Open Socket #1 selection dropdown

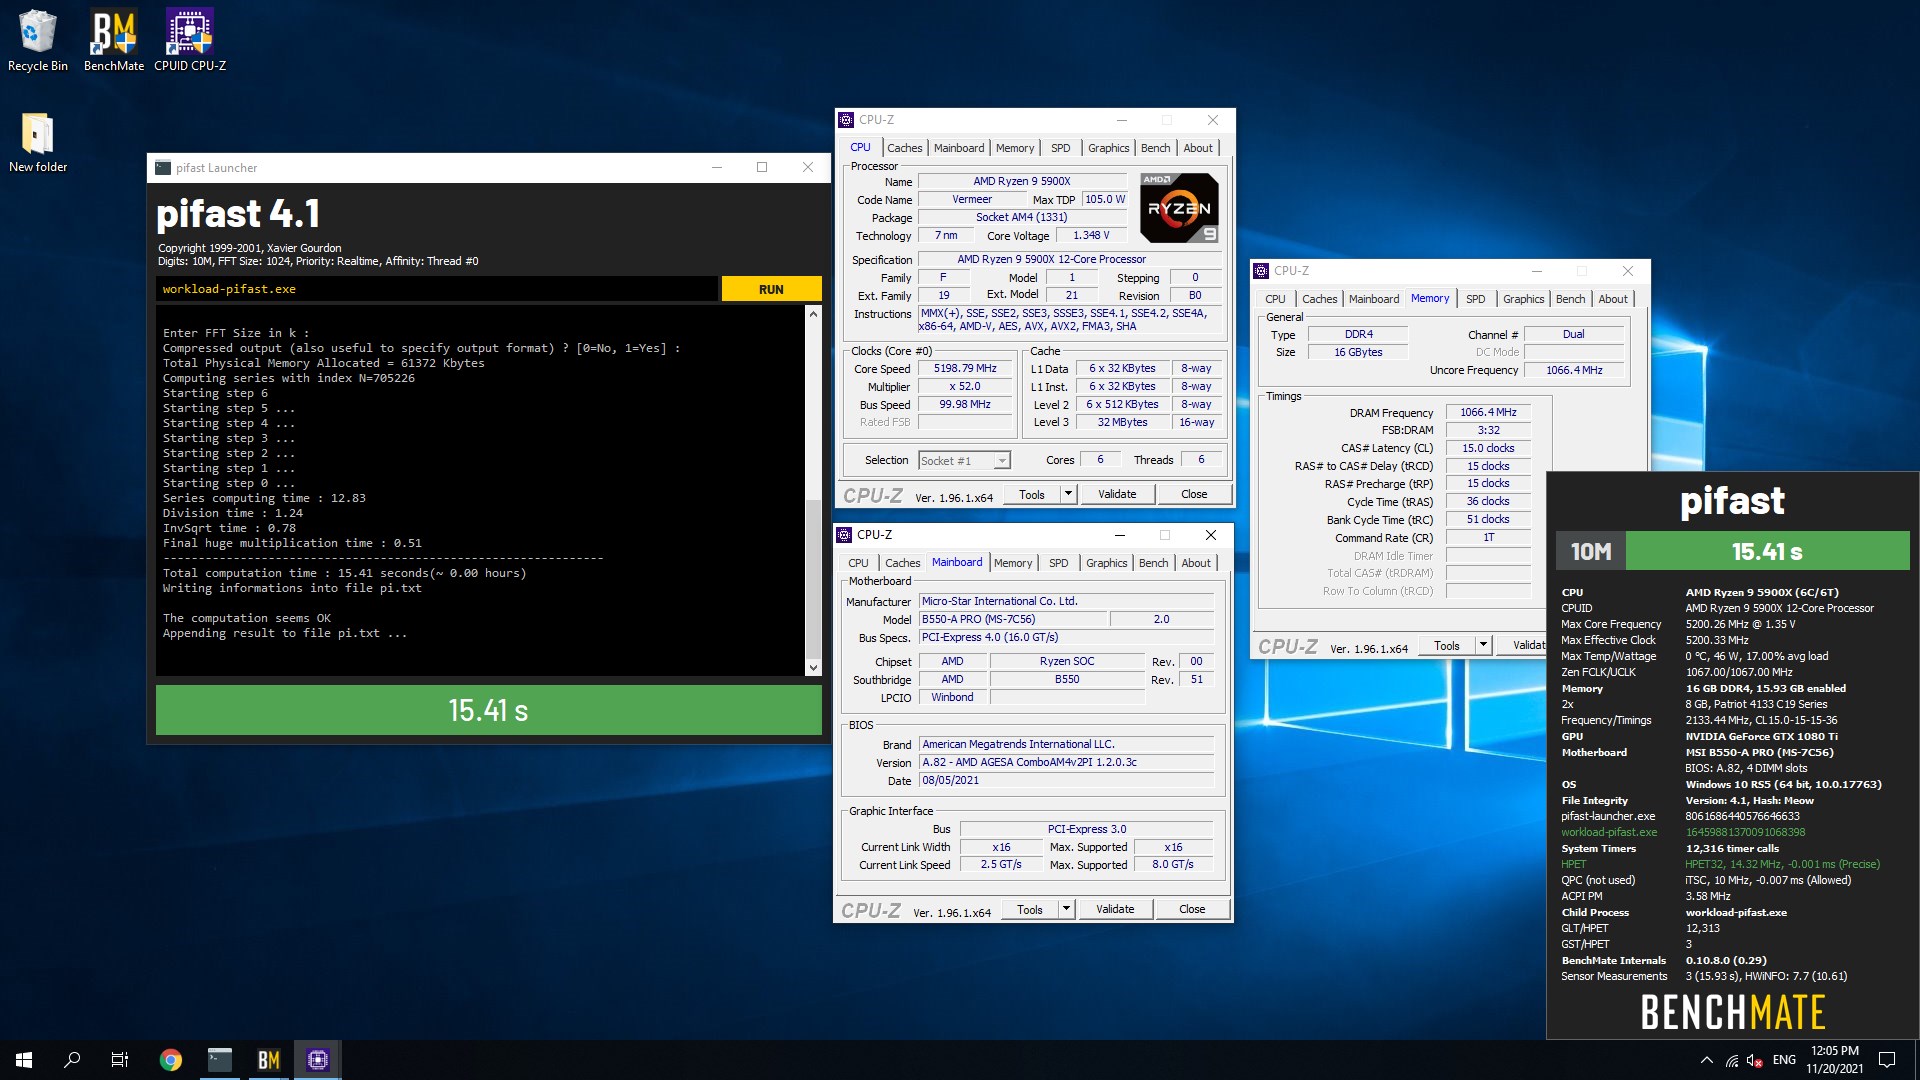(964, 460)
